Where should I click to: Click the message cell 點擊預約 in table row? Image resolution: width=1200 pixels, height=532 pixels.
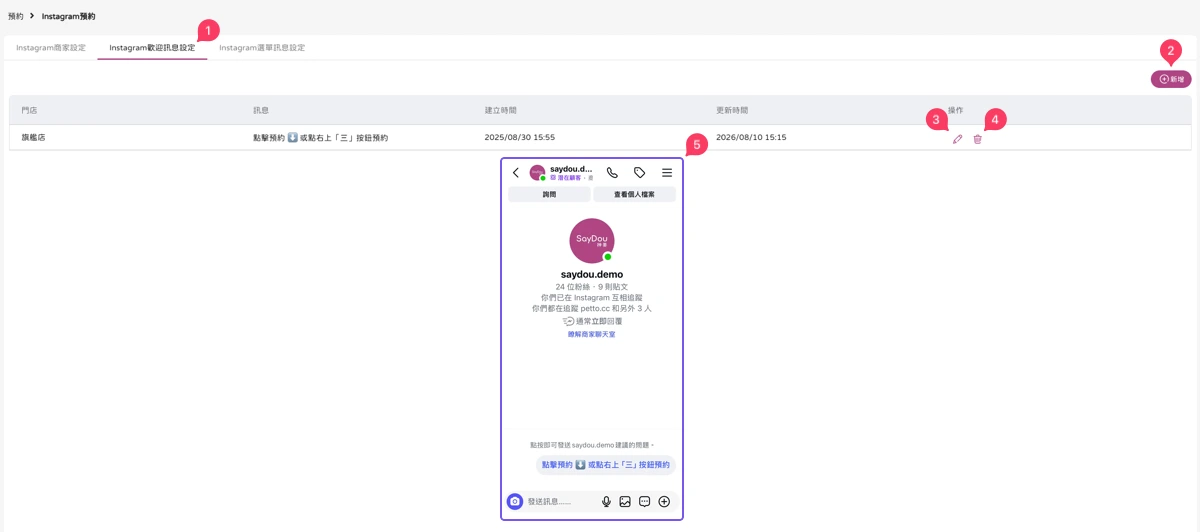[320, 138]
